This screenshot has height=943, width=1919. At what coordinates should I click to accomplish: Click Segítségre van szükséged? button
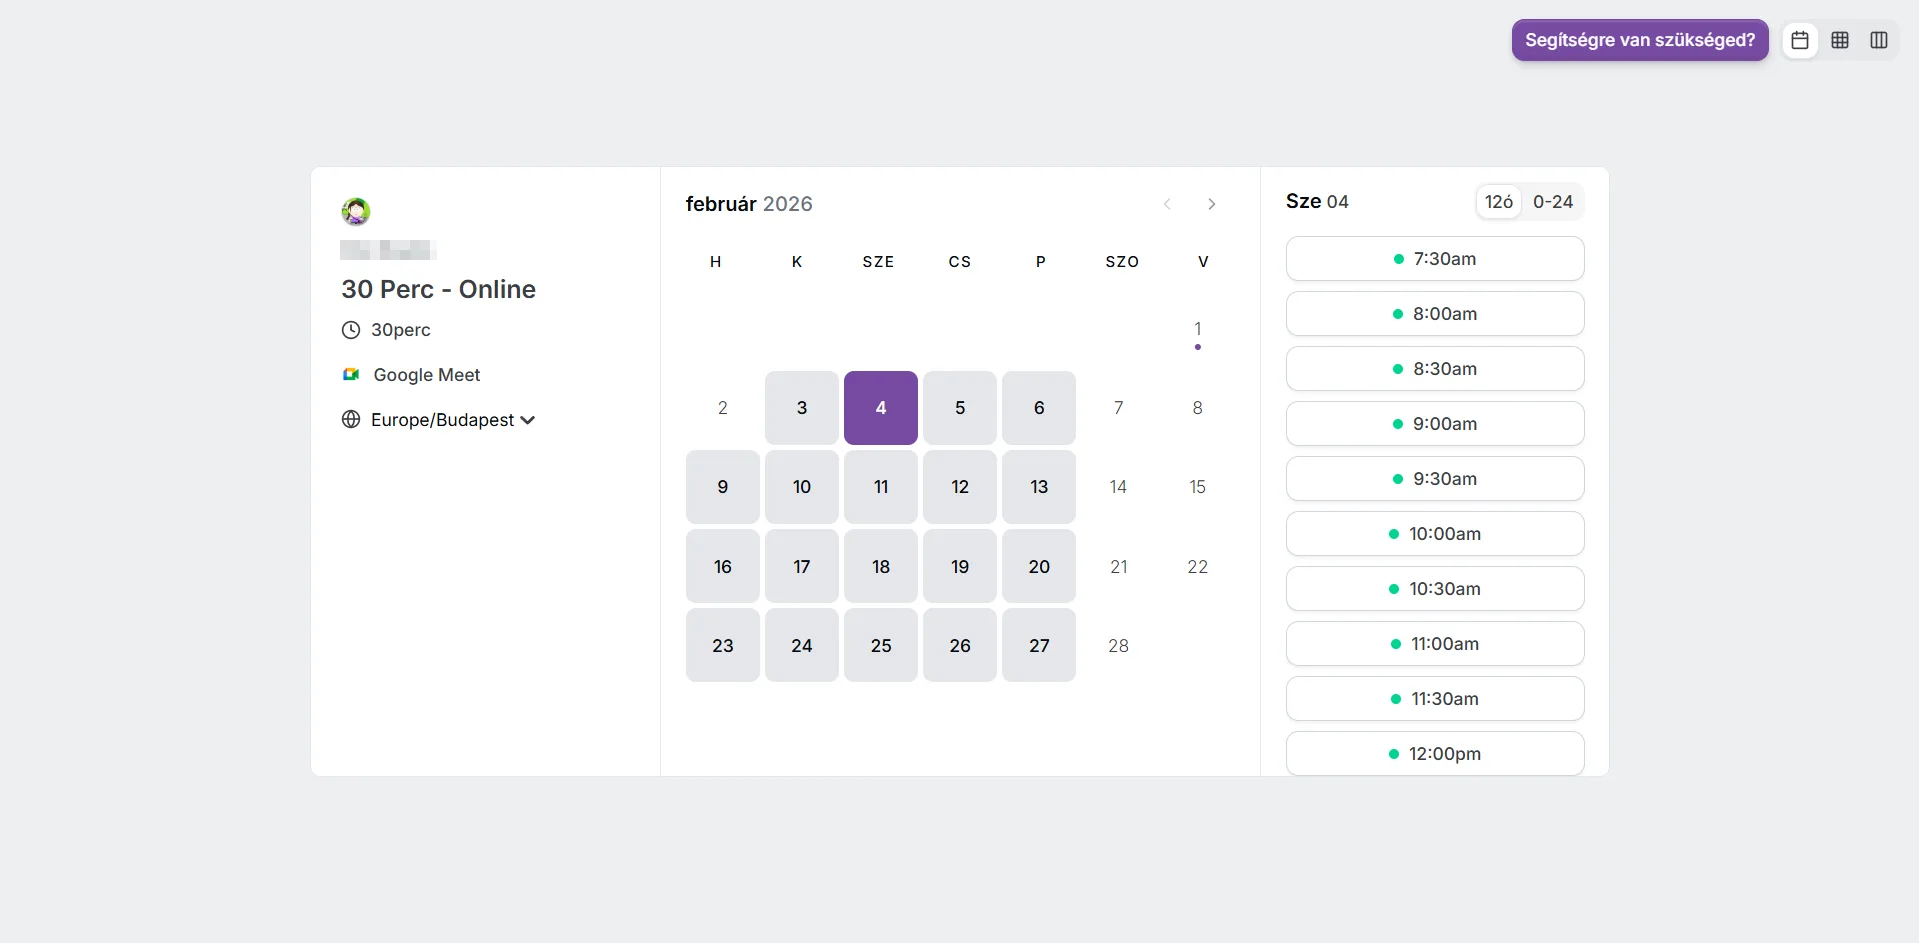(1640, 40)
